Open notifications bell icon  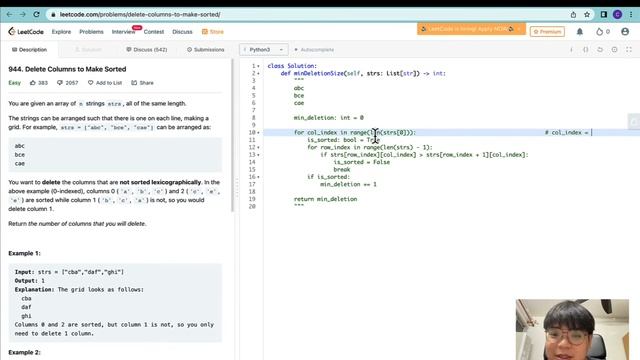coord(580,31)
